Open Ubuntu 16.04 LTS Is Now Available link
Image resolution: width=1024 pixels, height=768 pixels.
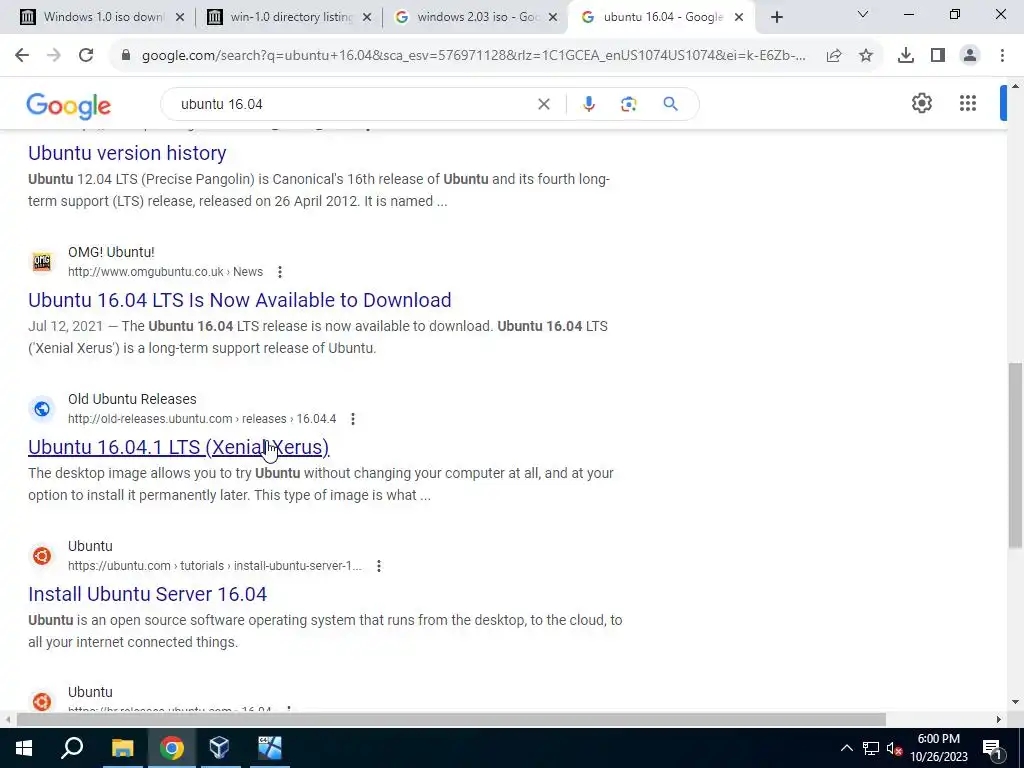point(240,300)
